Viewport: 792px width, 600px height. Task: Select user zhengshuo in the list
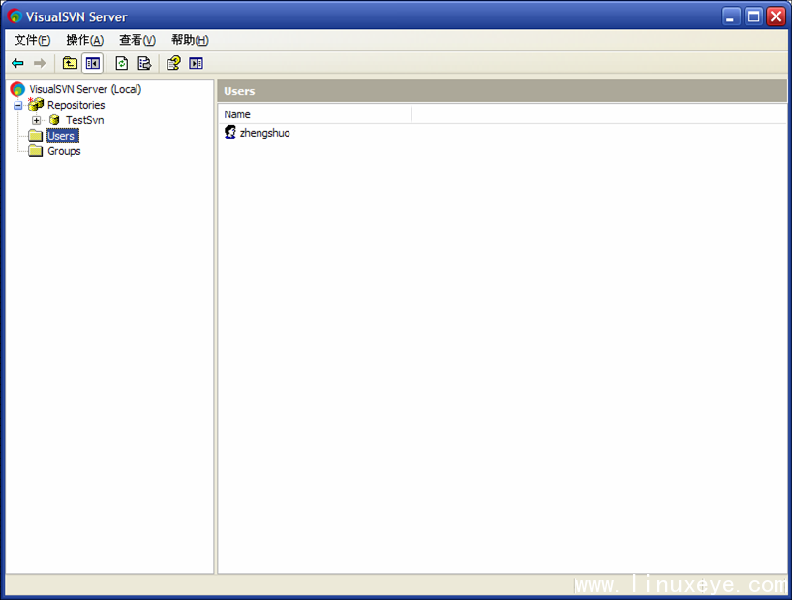pos(265,133)
